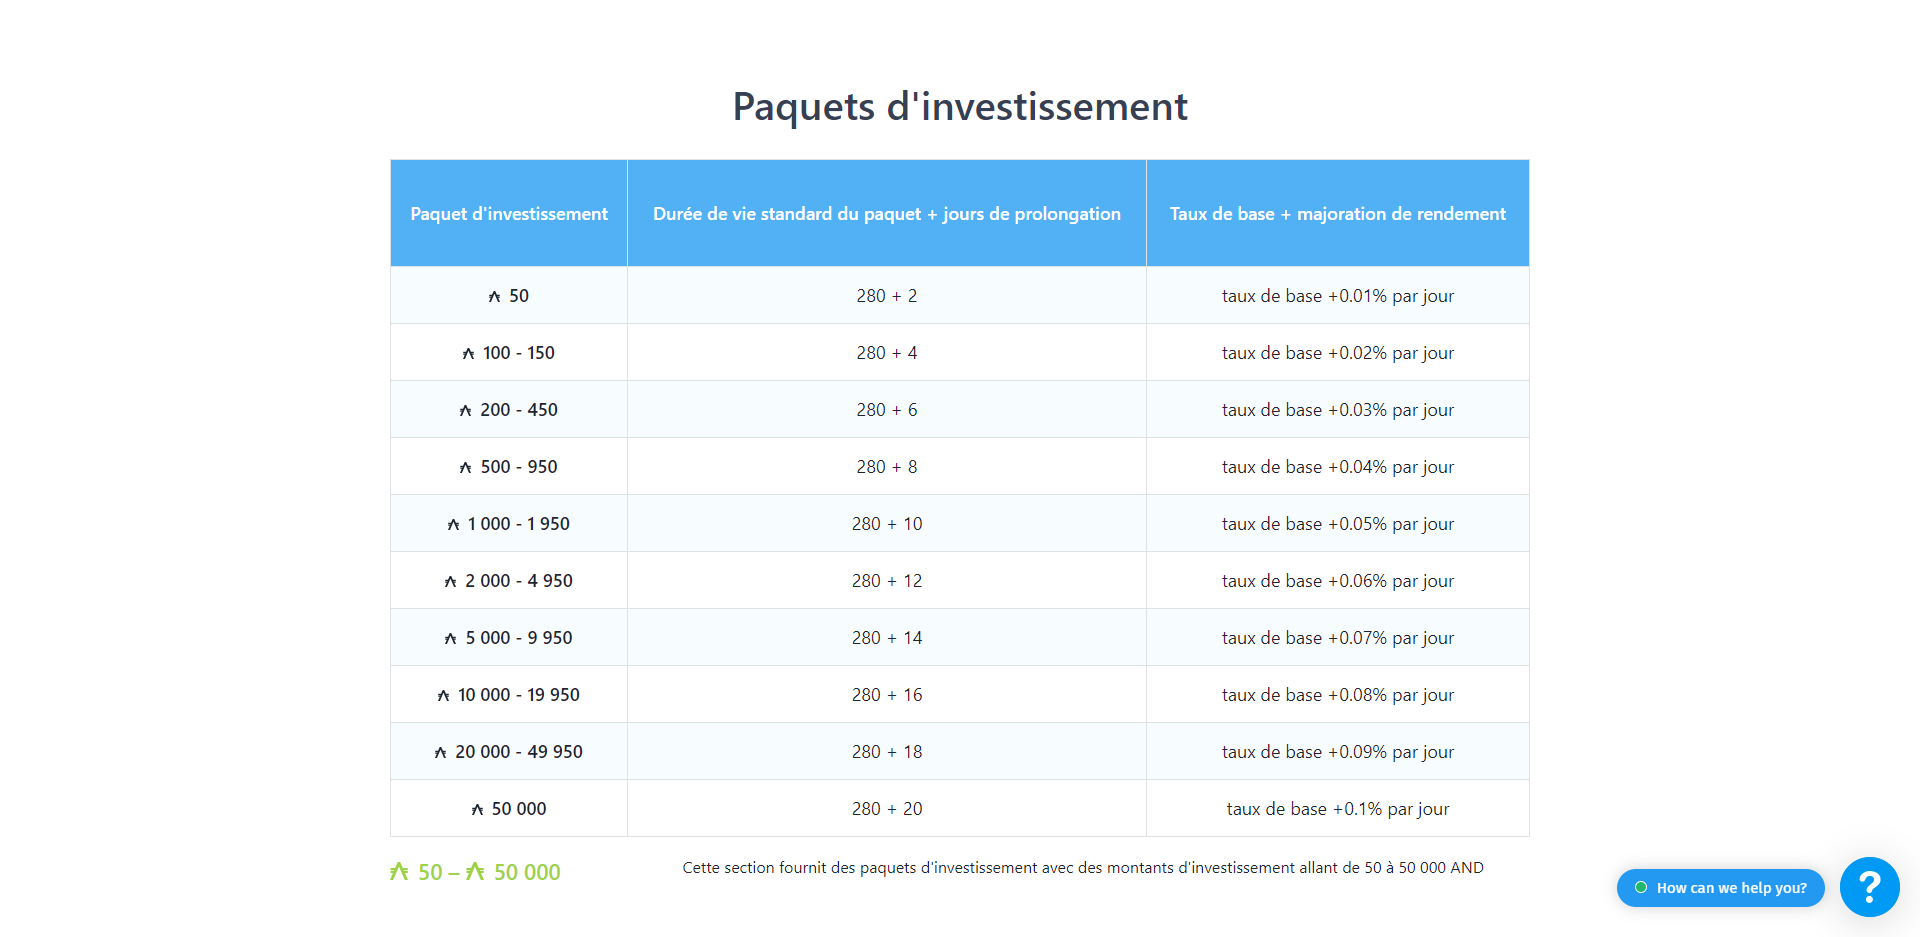
Task: Click the green online status dot in chat button
Action: coord(1641,888)
